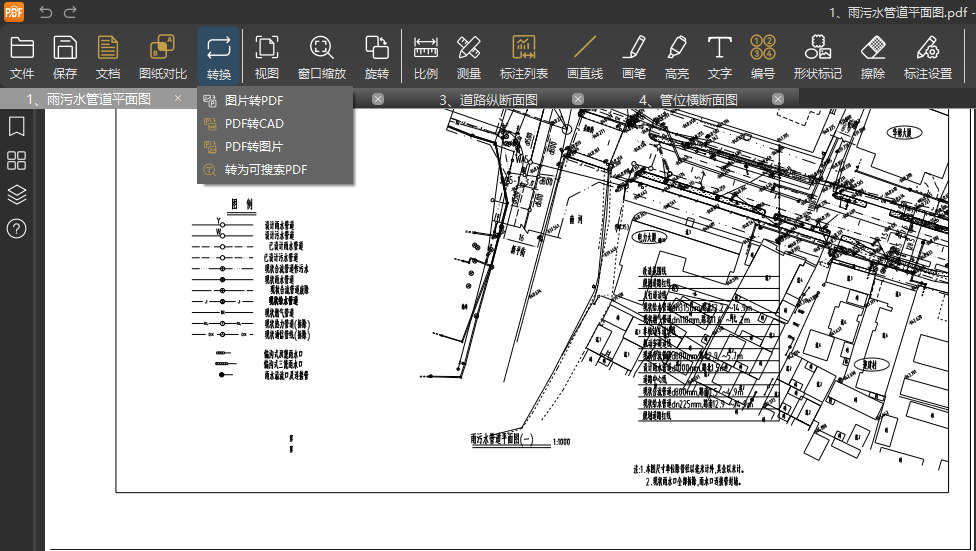Click the 保存 (Save) icon
This screenshot has width=976, height=551.
[x=65, y=56]
